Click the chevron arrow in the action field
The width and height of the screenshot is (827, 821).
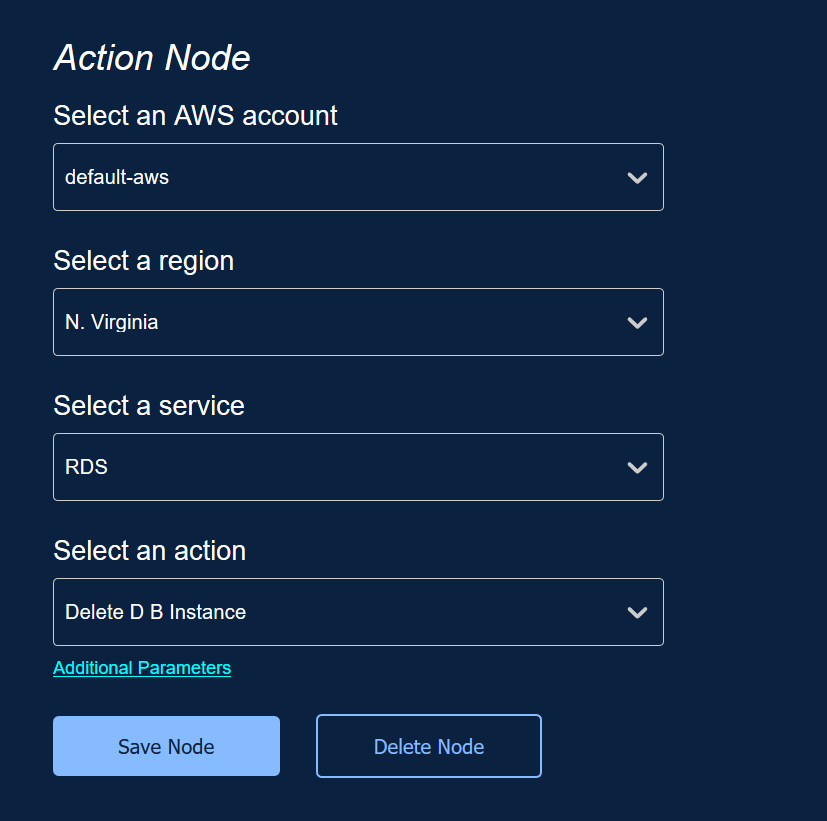tap(637, 613)
